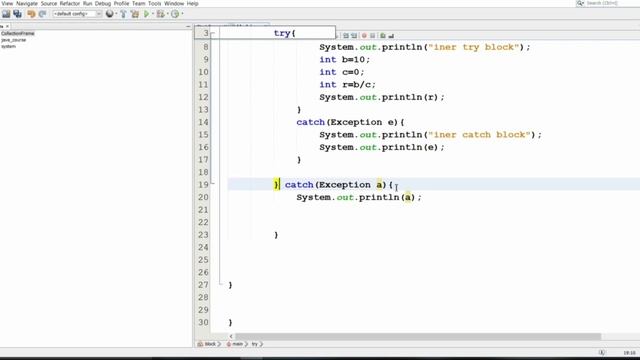Collapse the code fold at line 3
The width and height of the screenshot is (640, 360).
tap(213, 33)
